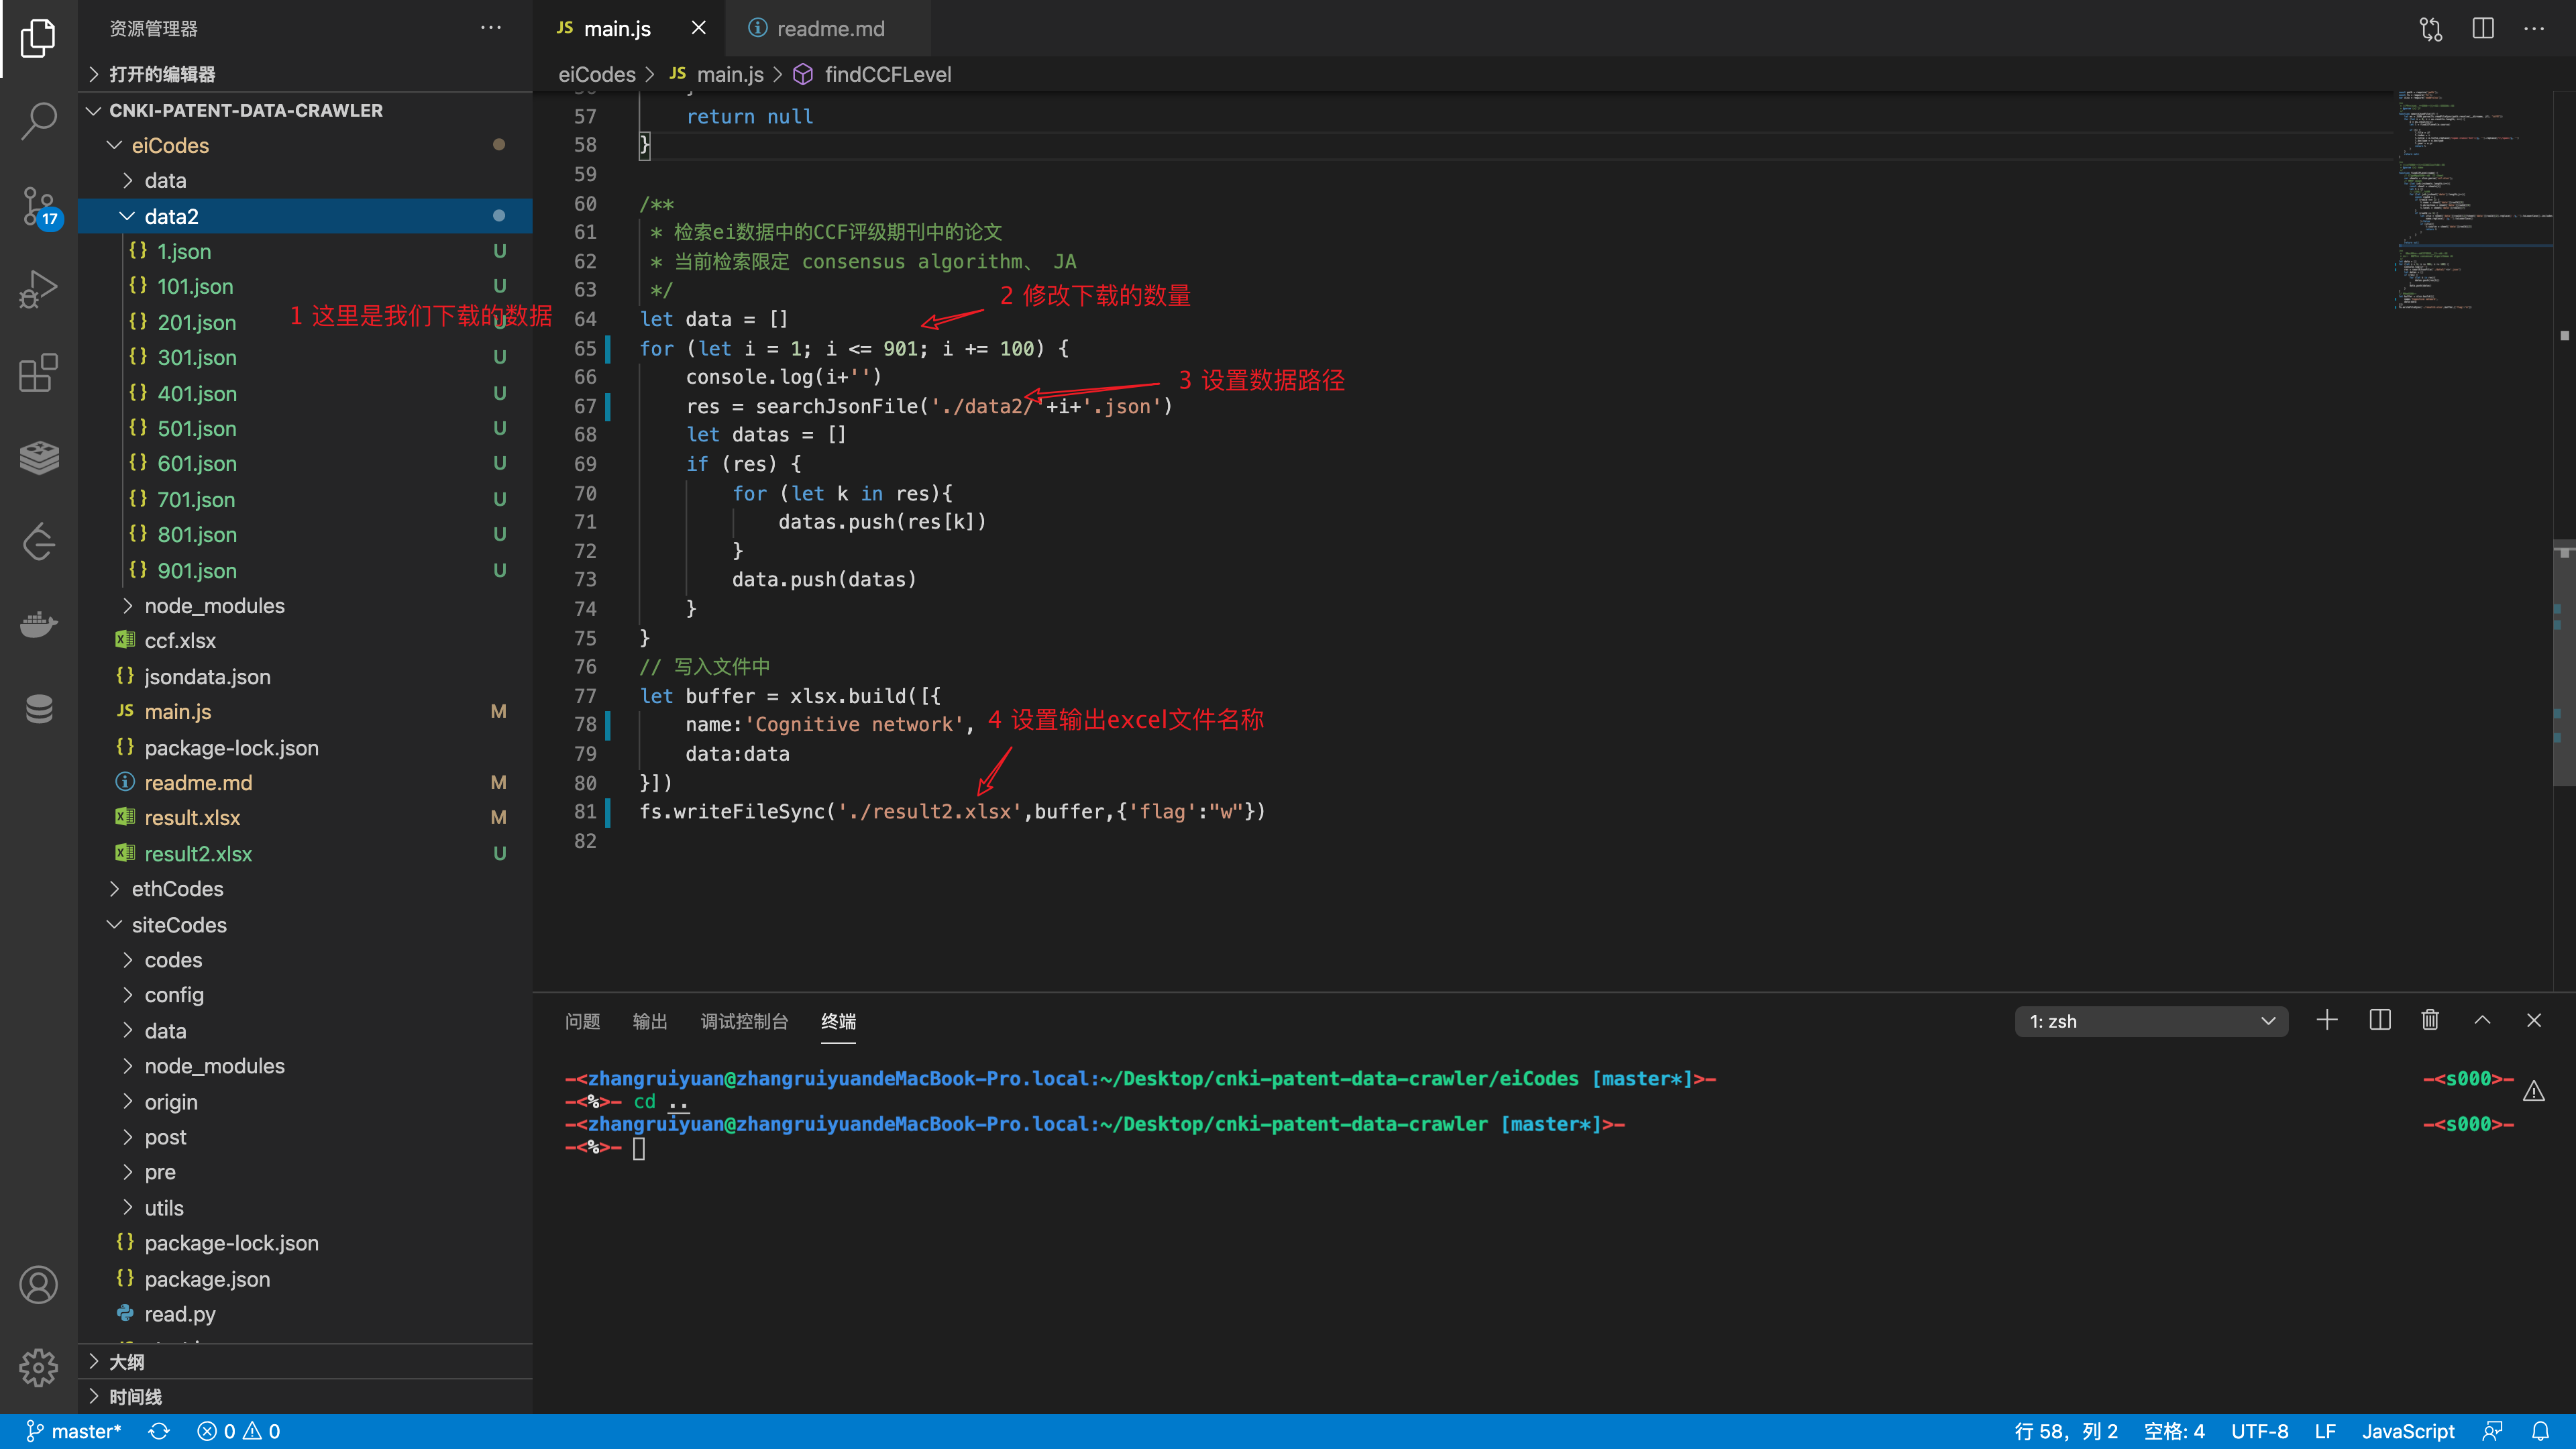Click the new terminal plus icon
Viewport: 2576px width, 1449px height.
(x=2326, y=1020)
